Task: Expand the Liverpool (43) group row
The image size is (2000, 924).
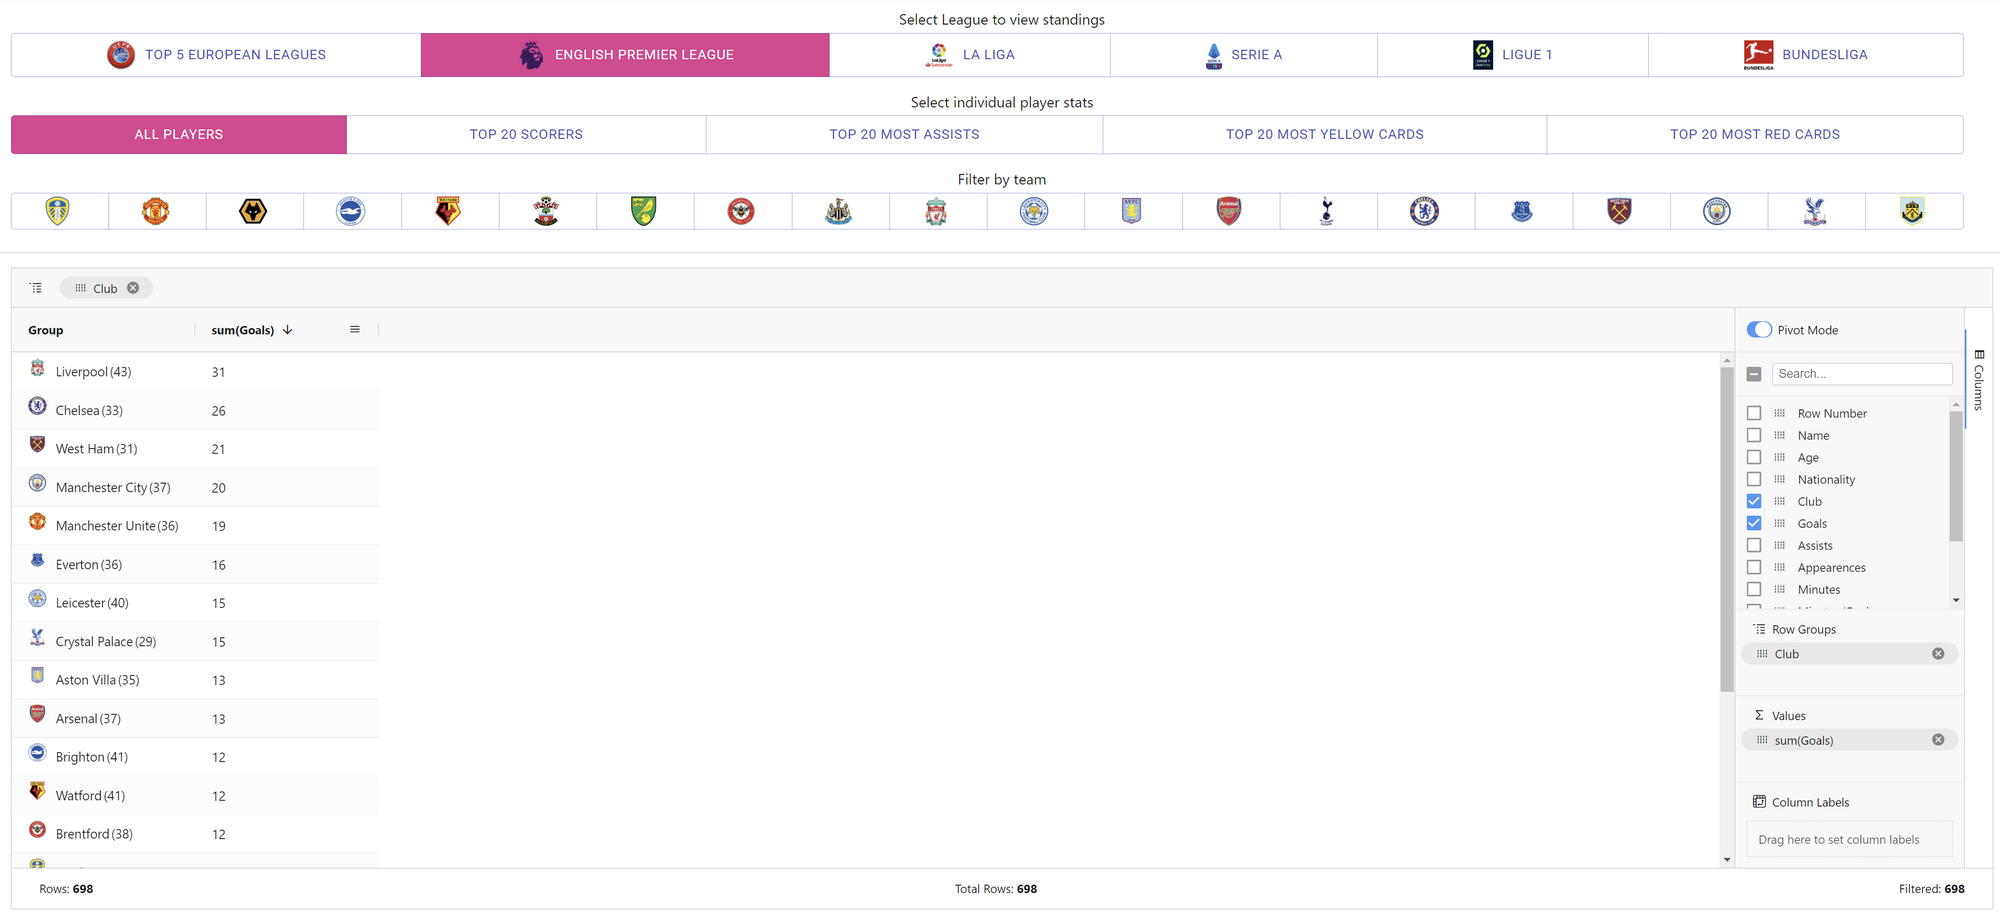Action: (195, 372)
